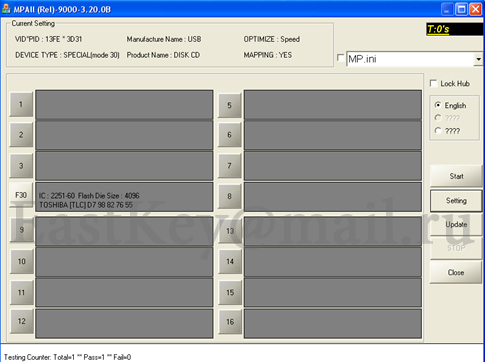Click the empty status panel for port 16
The image size is (485, 362).
(333, 324)
